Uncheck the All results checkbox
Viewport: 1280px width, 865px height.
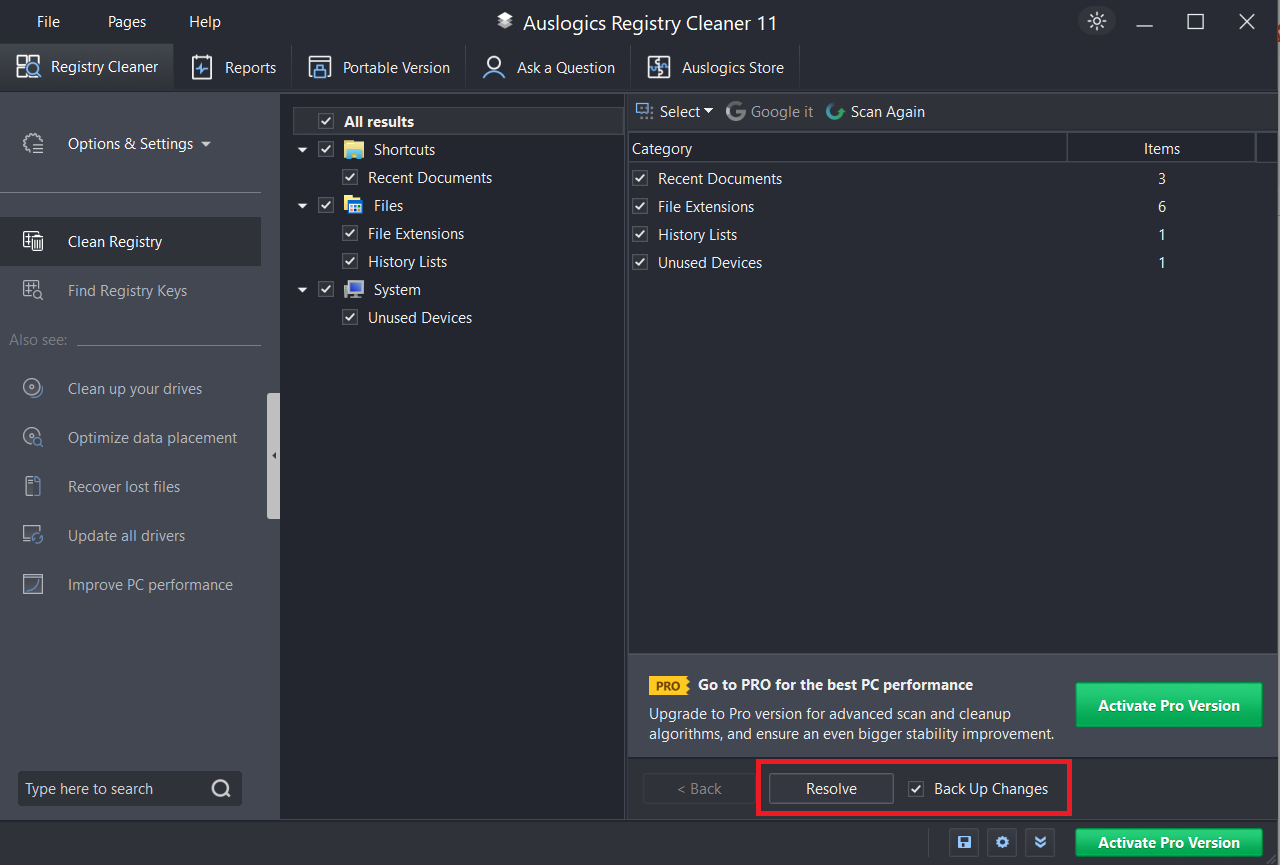click(326, 121)
